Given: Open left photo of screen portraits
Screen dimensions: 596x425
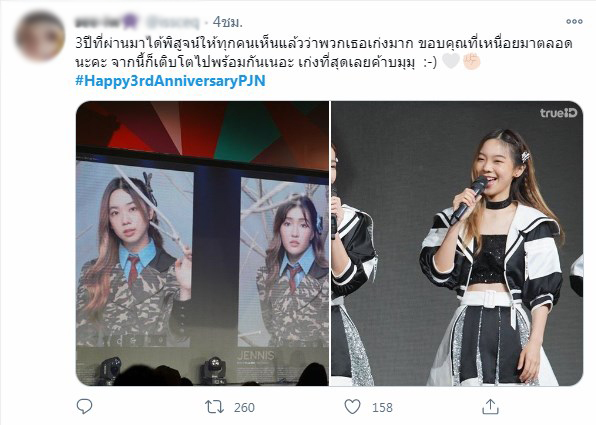Looking at the screenshot, I should [x=202, y=243].
